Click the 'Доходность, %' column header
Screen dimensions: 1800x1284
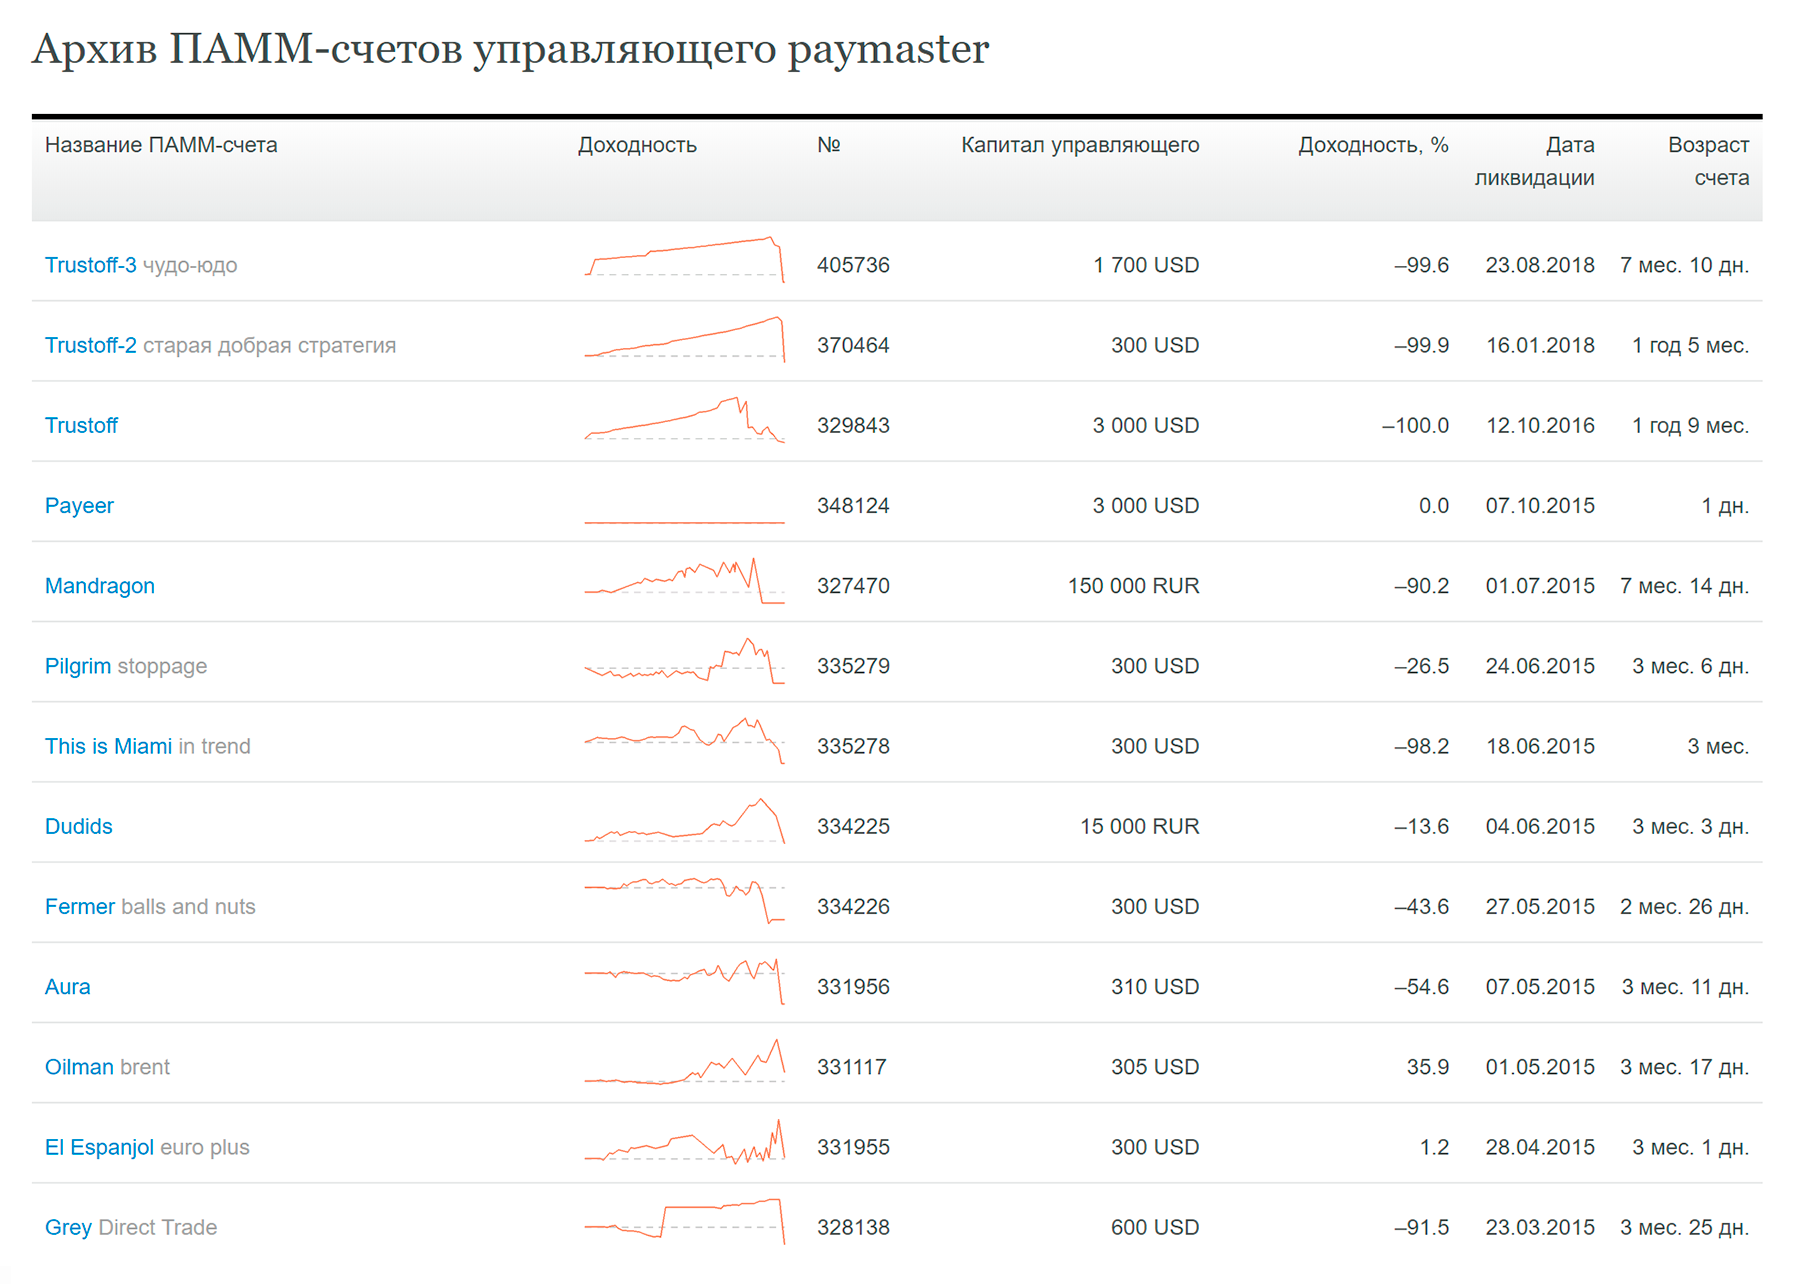coord(1373,145)
